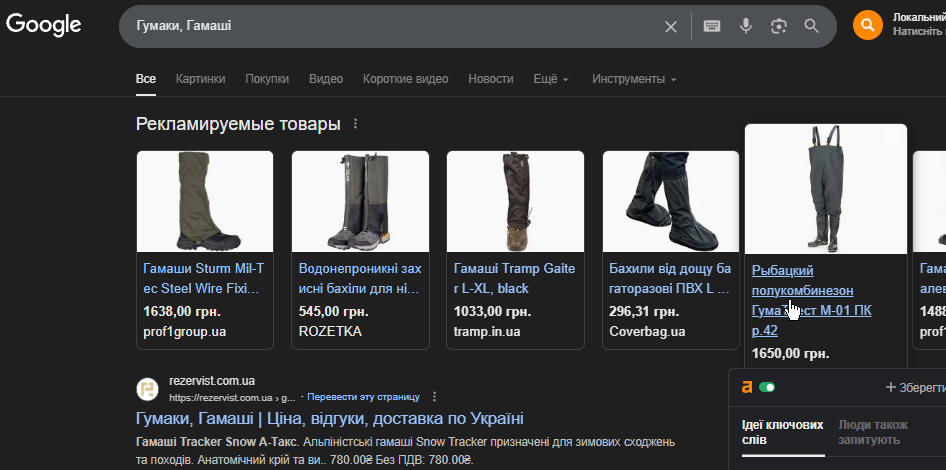946x470 pixels.
Task: Click the ROZETKA grey gaiter image
Action: pos(360,202)
